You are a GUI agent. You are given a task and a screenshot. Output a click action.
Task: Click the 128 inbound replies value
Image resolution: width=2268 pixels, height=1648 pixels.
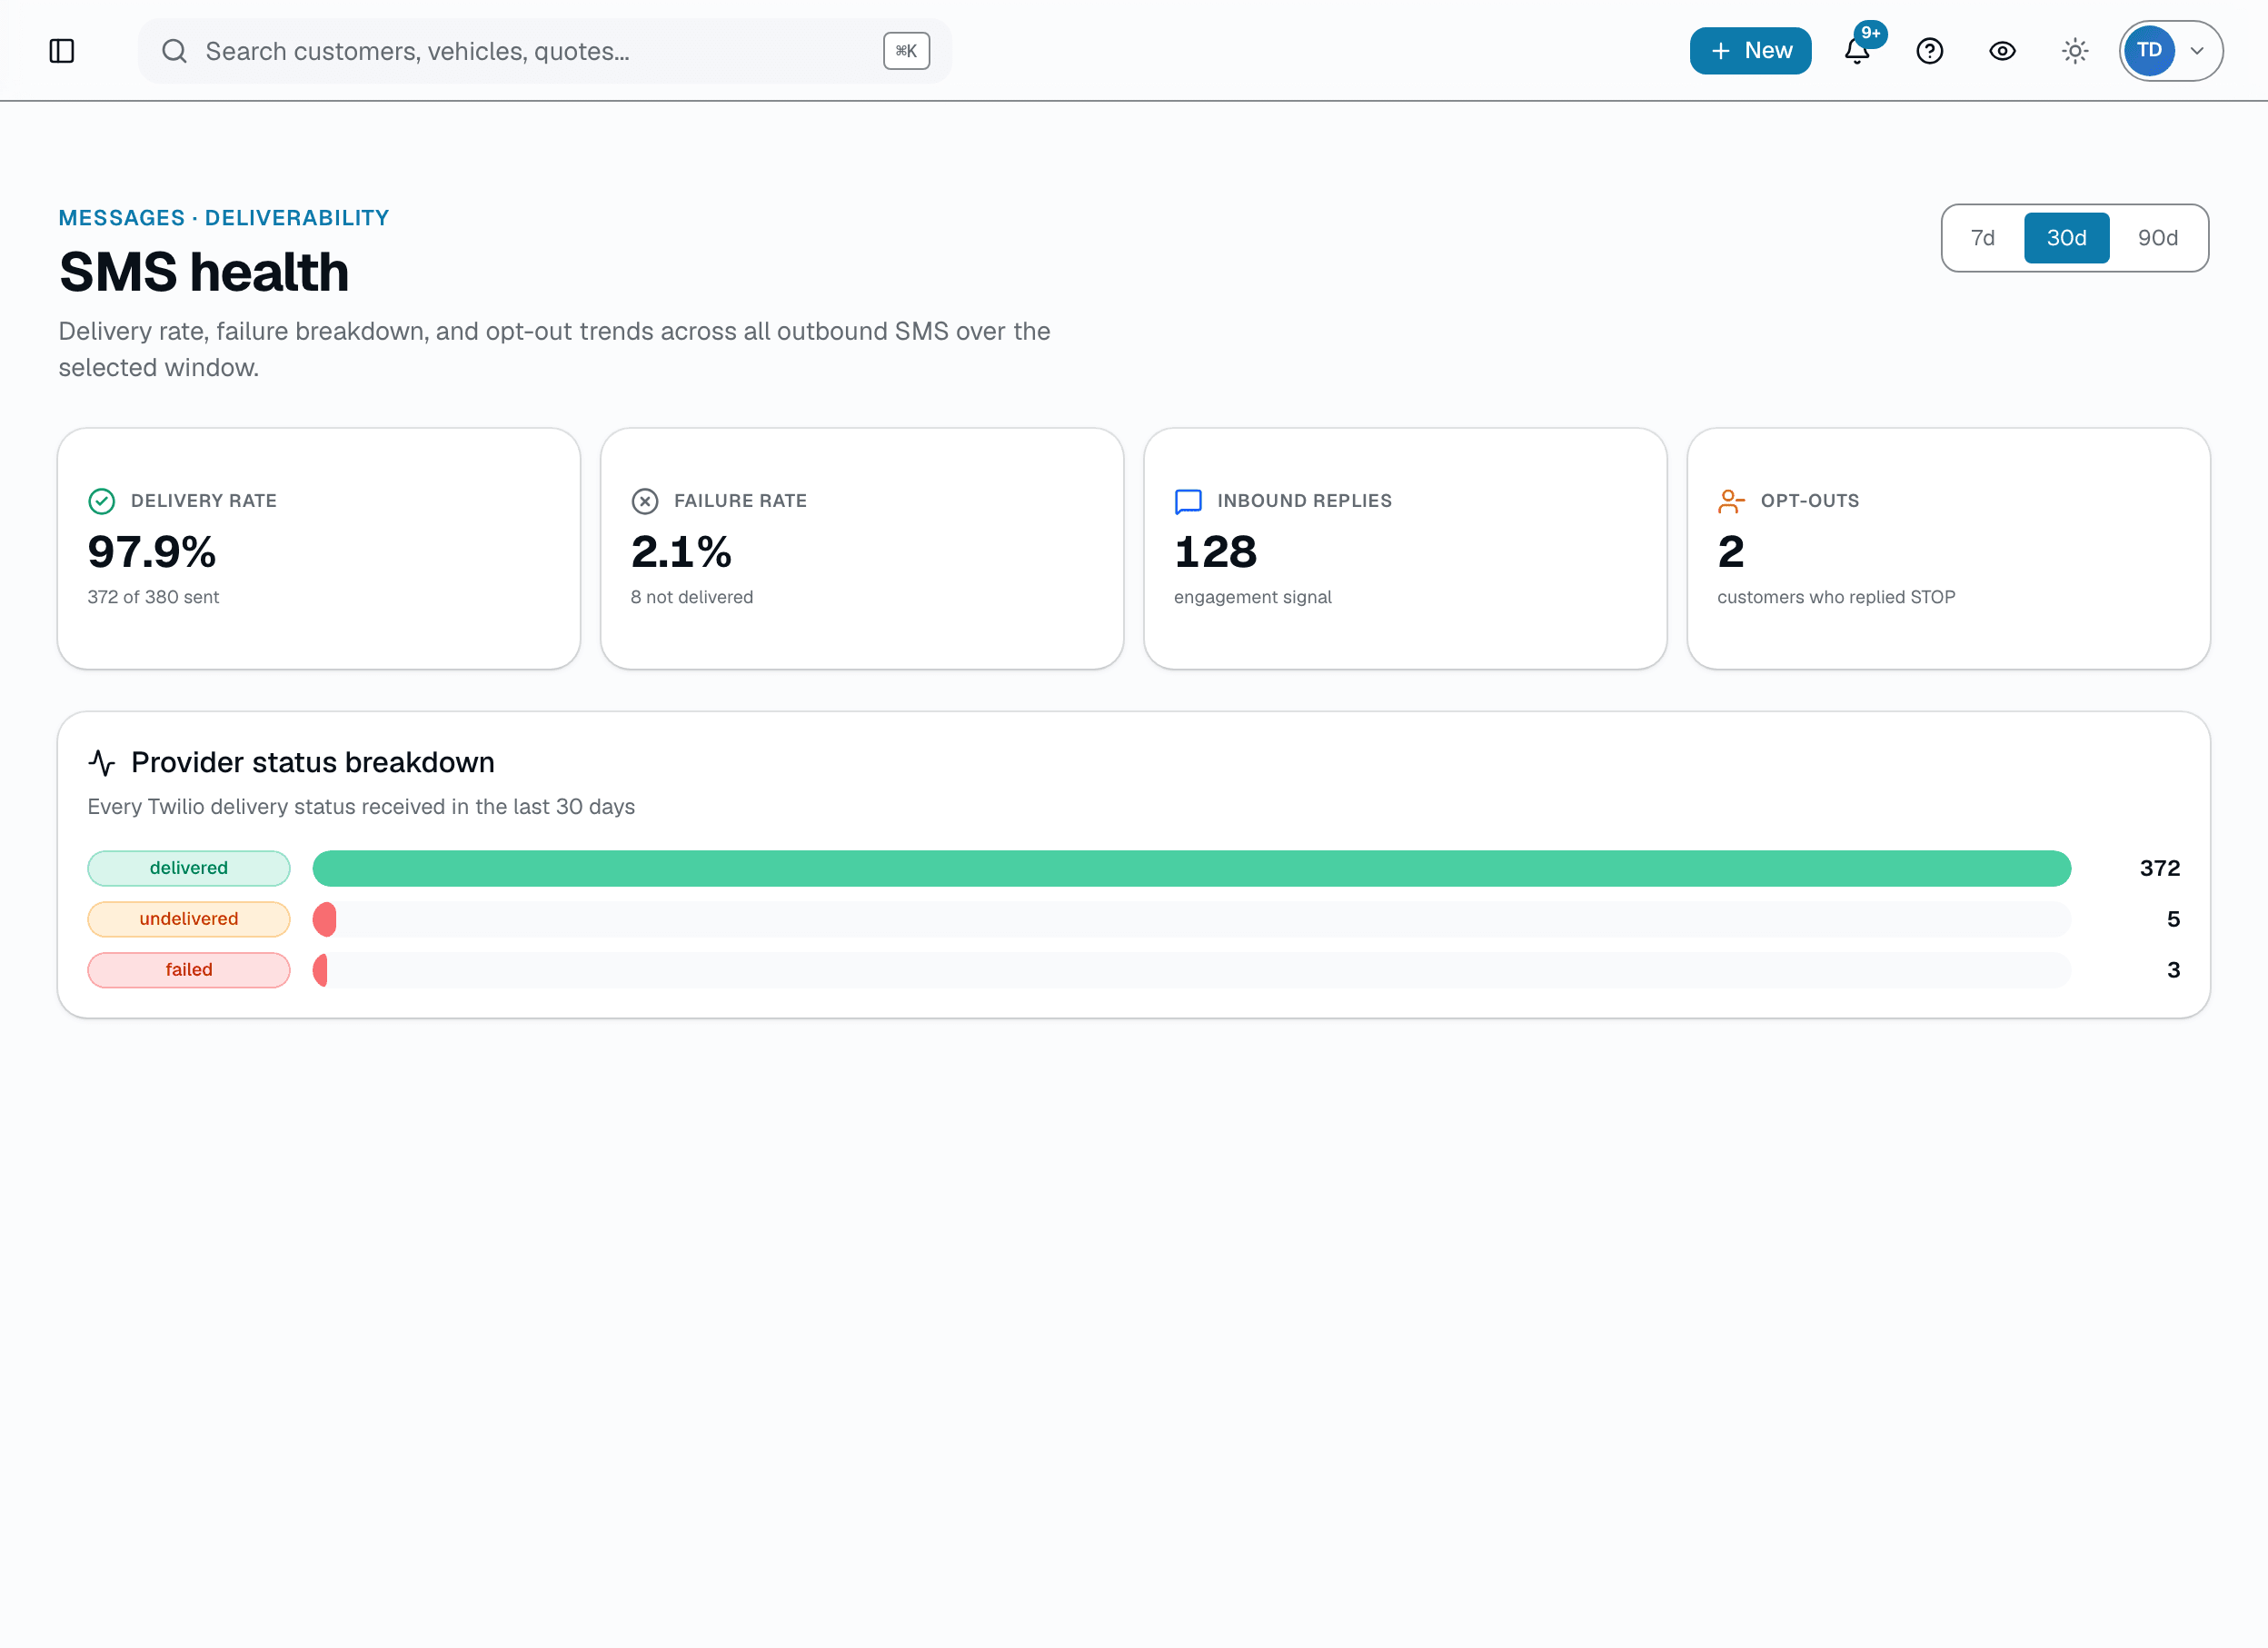coord(1215,551)
